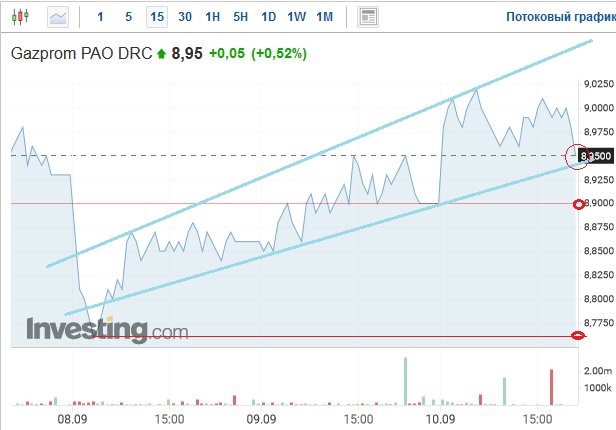Click the 10.09 date axis label
616x430 pixels.
click(440, 419)
